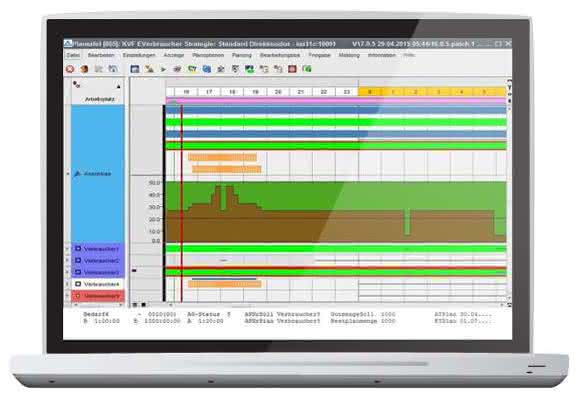Image resolution: width=580 pixels, height=406 pixels.
Task: Click the small dots icon above the Arbeitsplatz header
Action: (x=77, y=85)
